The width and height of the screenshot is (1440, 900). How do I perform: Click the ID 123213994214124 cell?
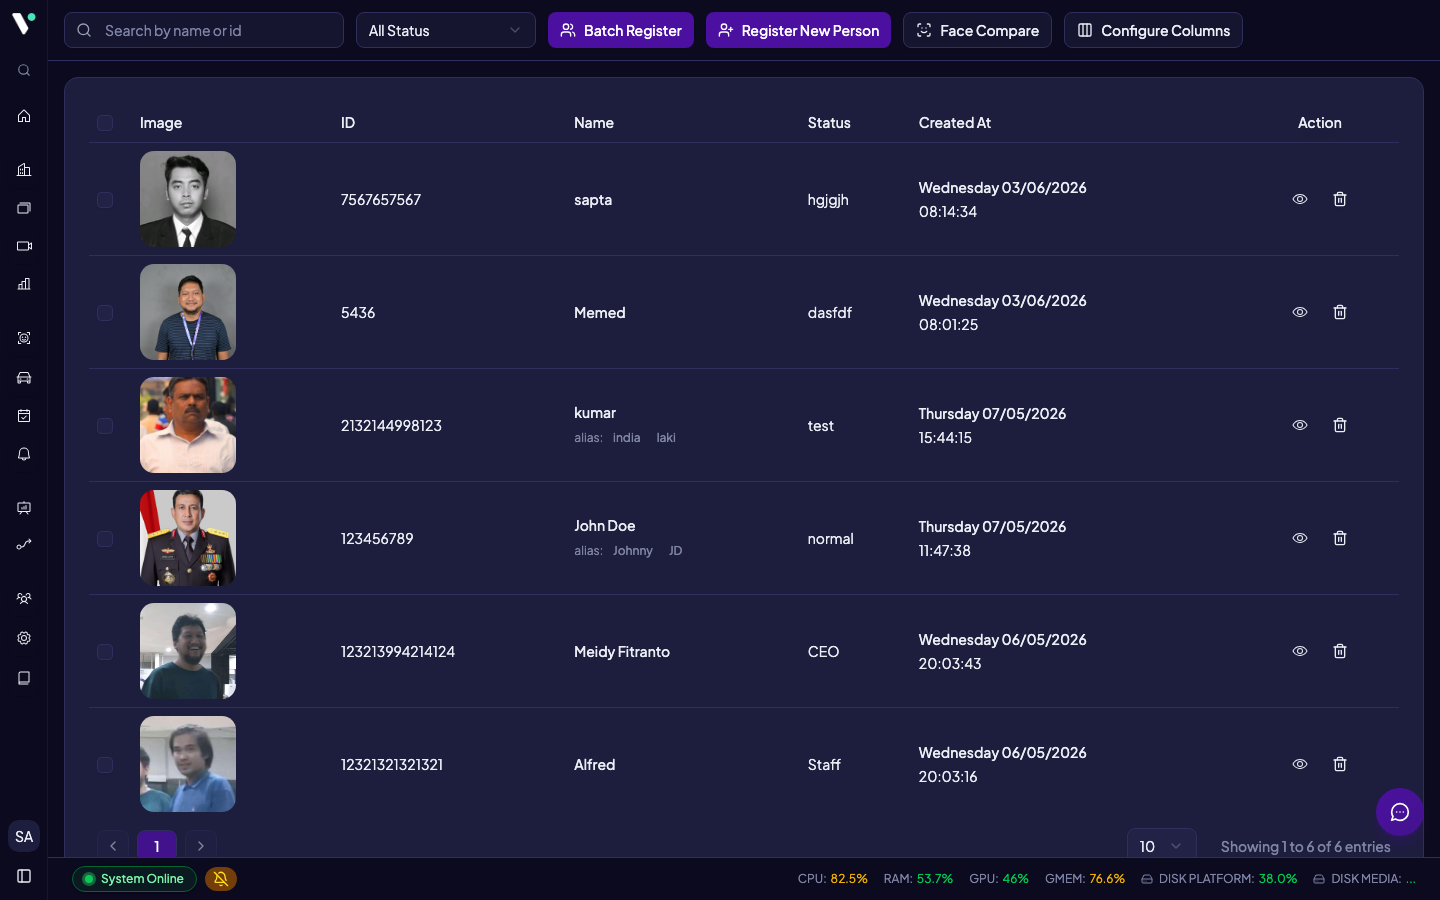398,652
